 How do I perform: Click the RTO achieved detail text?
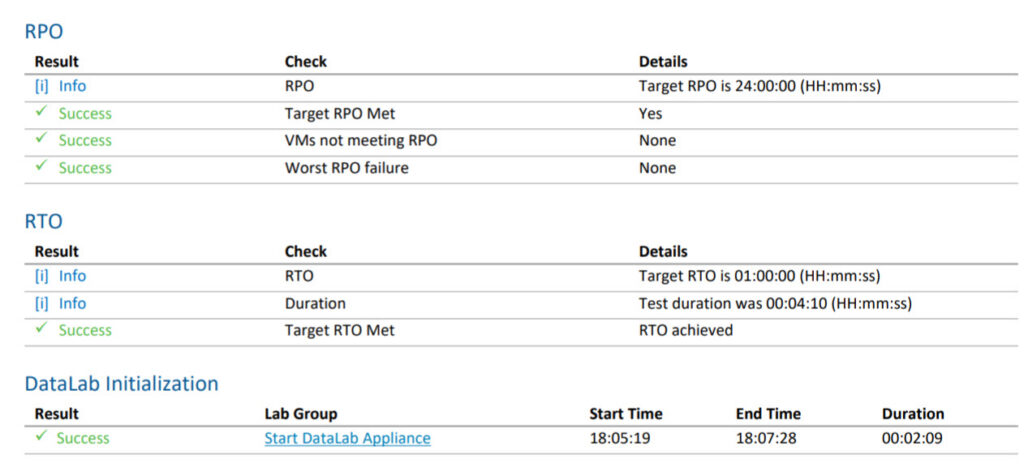[685, 330]
